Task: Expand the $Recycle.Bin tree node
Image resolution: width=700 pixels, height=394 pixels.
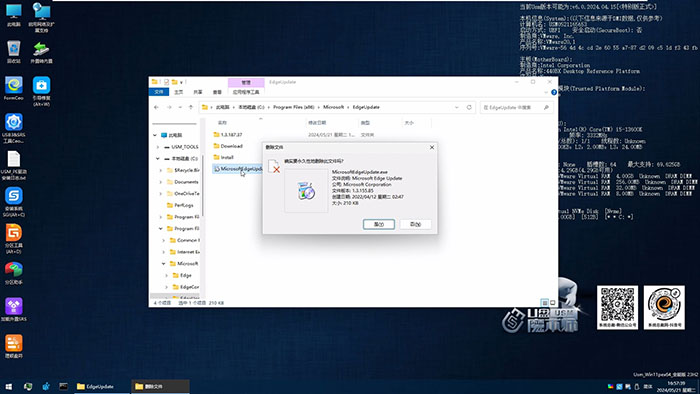Action: pyautogui.click(x=161, y=170)
